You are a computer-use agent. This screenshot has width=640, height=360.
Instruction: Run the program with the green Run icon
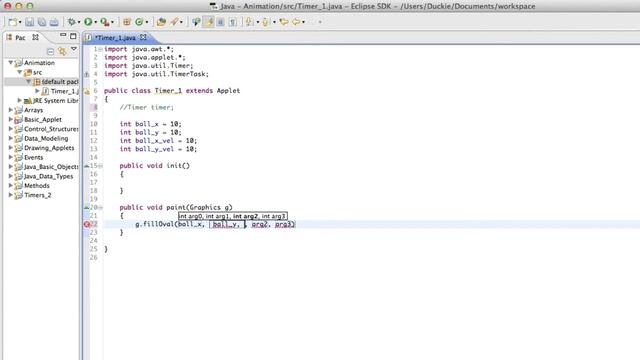[88, 22]
